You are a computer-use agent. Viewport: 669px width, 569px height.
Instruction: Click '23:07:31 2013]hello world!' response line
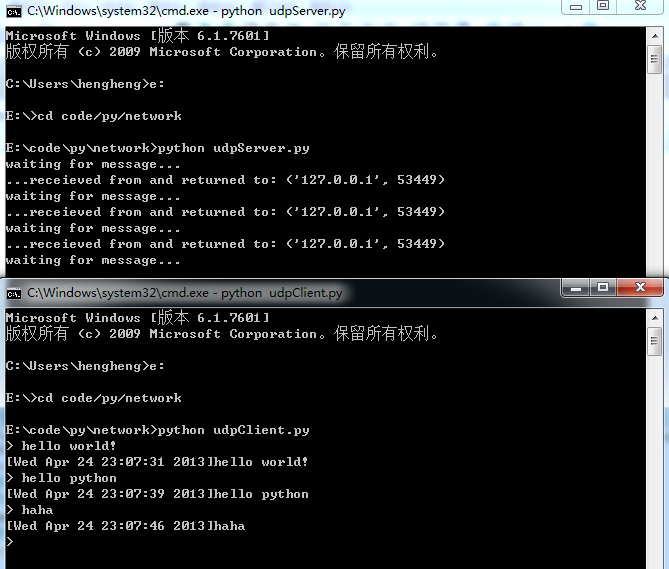(x=157, y=462)
